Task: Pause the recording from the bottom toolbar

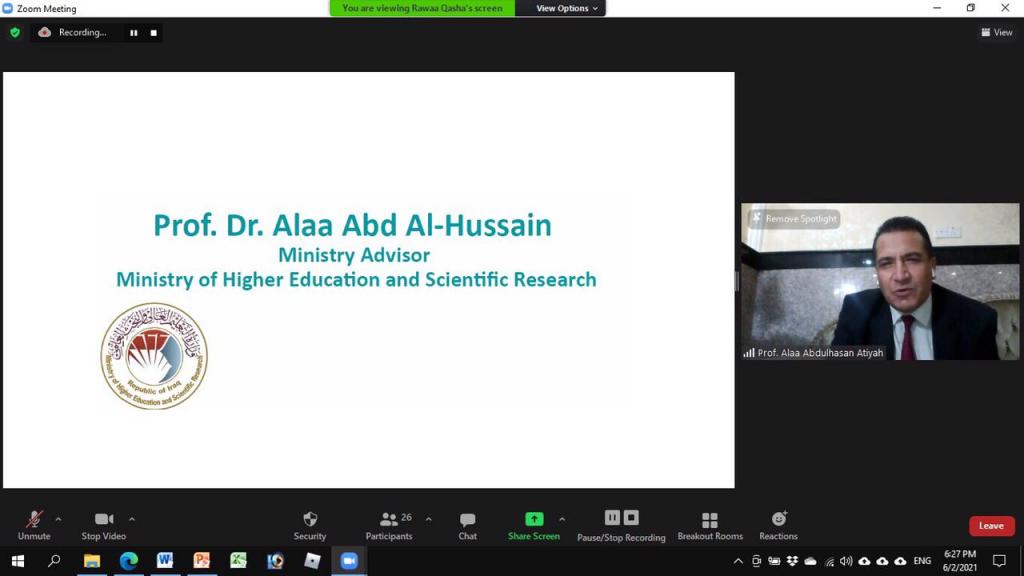Action: pyautogui.click(x=612, y=518)
